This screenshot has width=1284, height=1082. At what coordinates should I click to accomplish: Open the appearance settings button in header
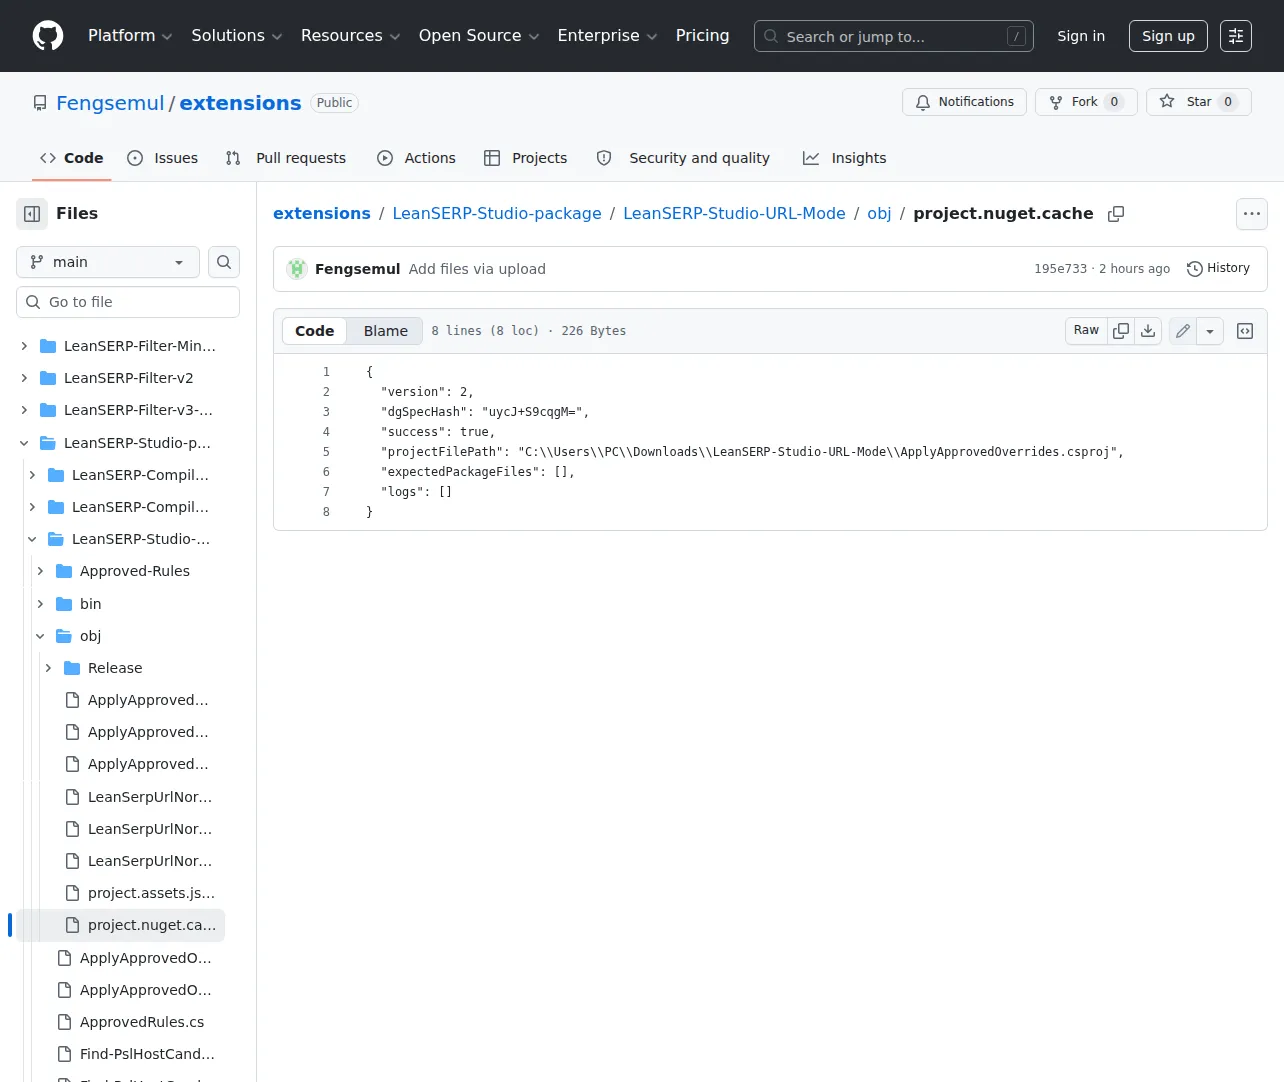(1236, 36)
